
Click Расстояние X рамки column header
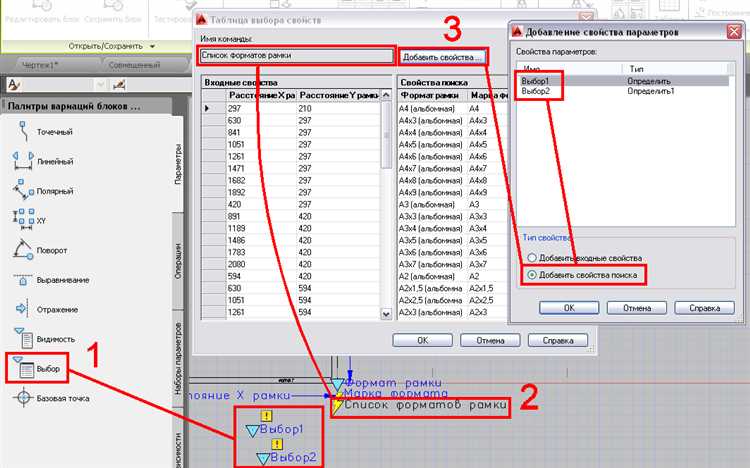click(x=261, y=95)
